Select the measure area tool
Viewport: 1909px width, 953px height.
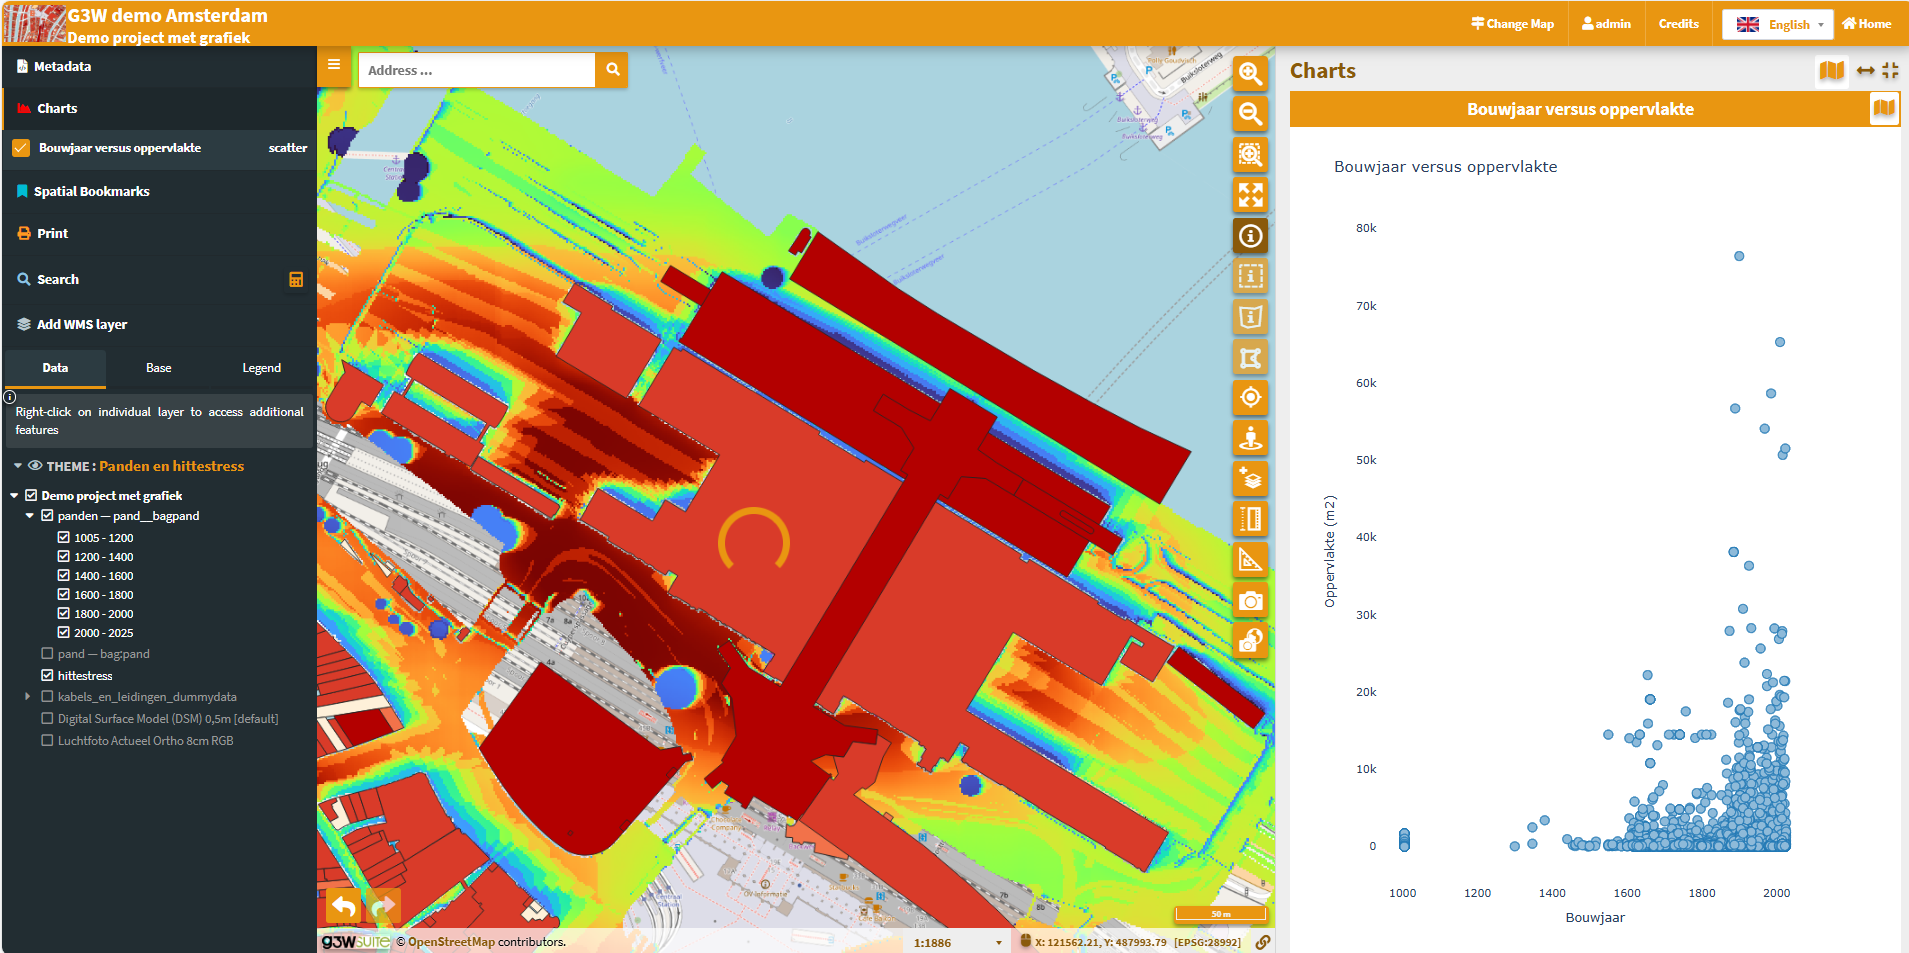click(x=1250, y=560)
